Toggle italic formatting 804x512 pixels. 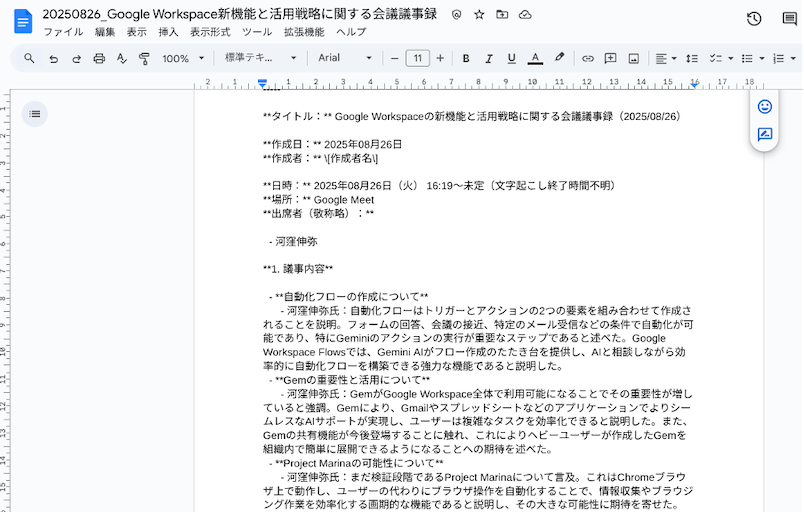click(489, 58)
